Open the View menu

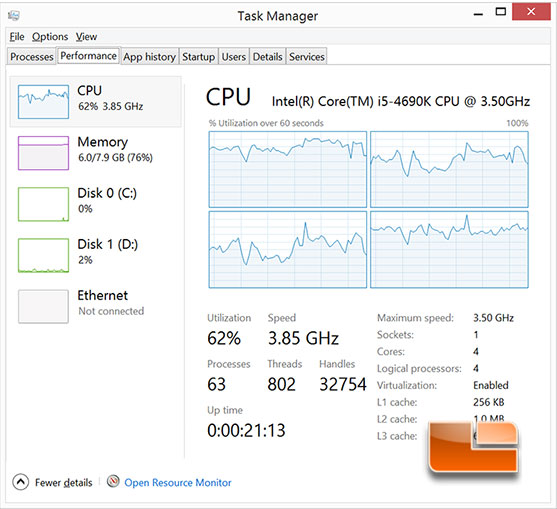(x=86, y=37)
